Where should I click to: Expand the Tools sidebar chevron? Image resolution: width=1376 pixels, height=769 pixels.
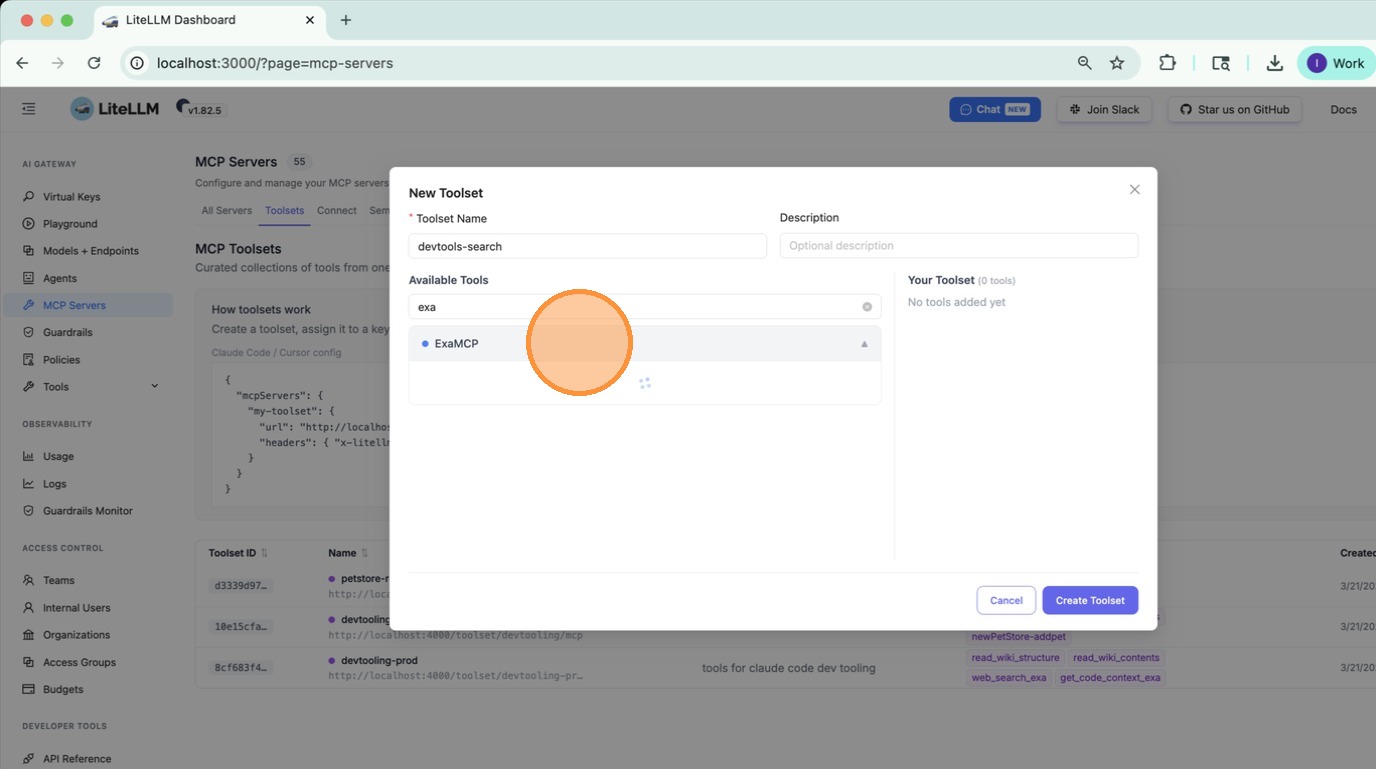154,387
